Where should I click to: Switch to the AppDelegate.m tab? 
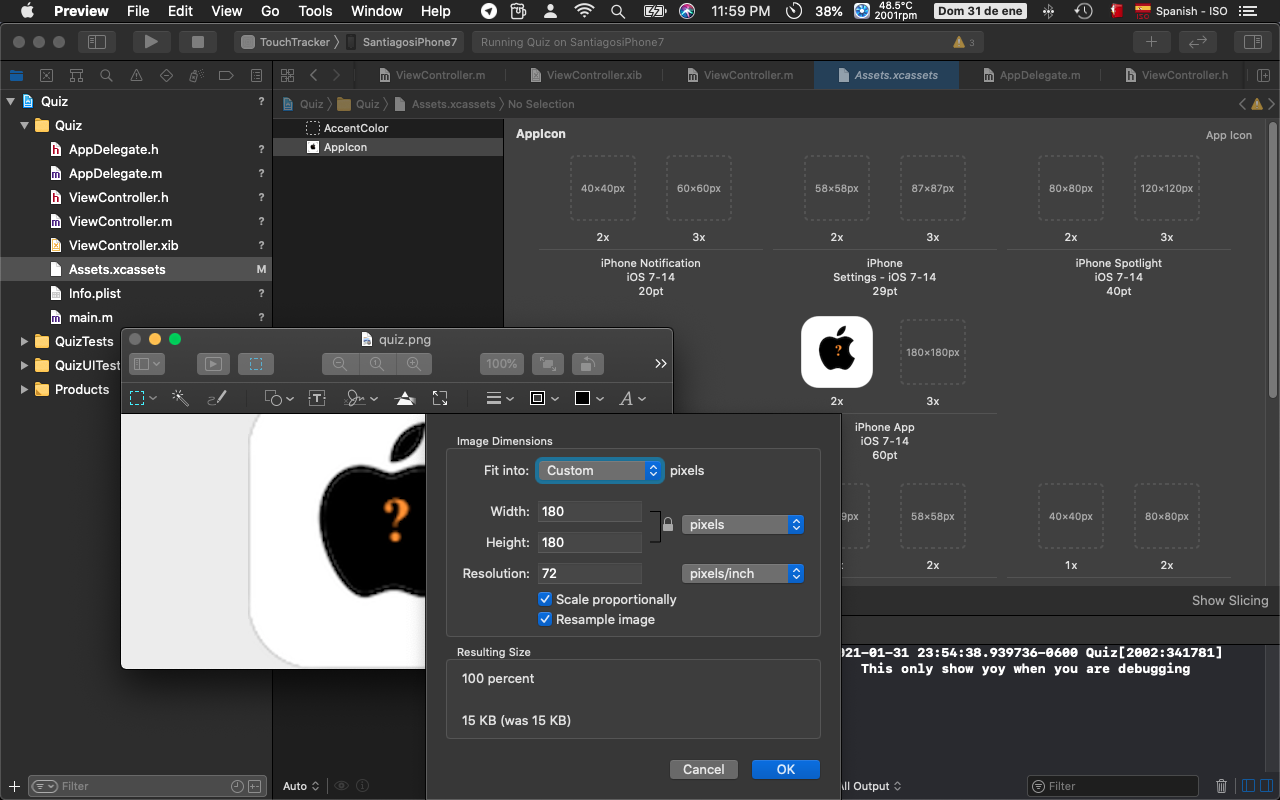[1031, 75]
